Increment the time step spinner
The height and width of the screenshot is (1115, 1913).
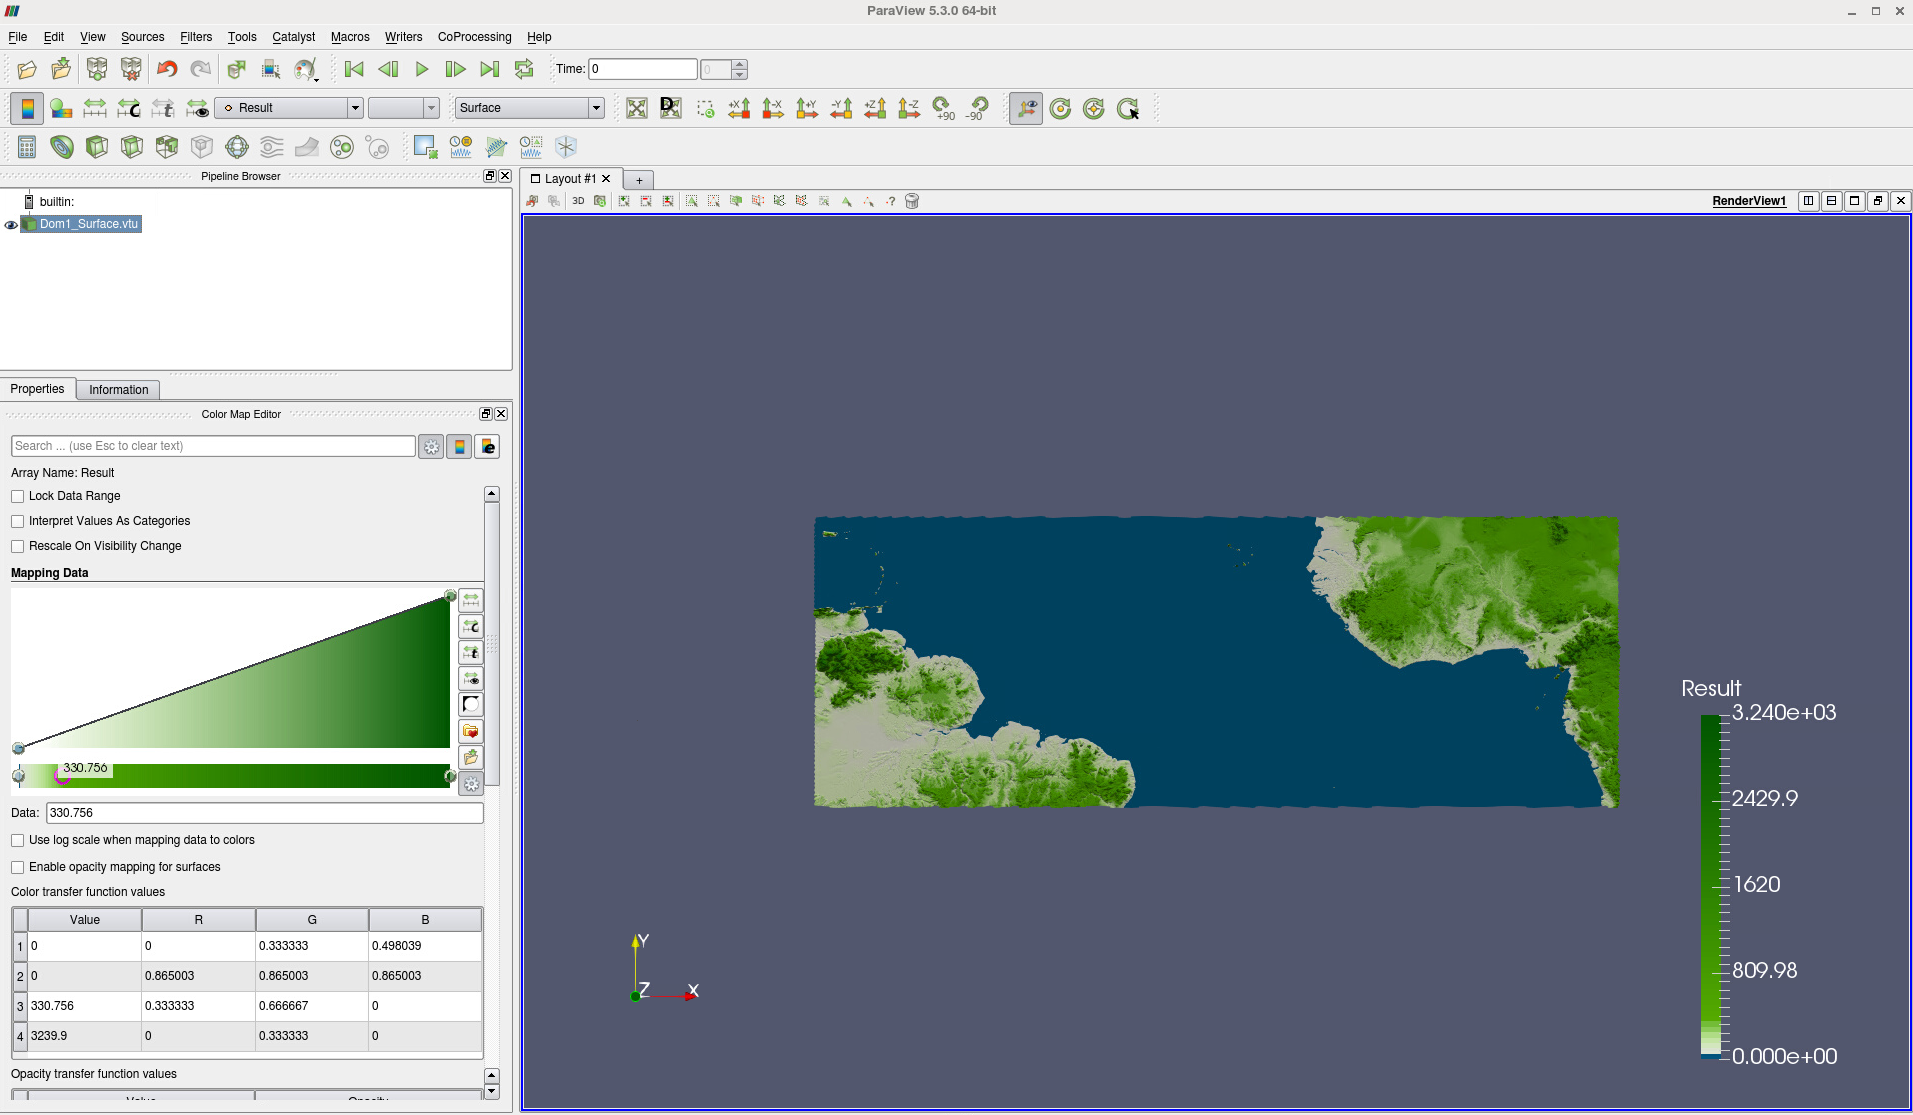(740, 65)
